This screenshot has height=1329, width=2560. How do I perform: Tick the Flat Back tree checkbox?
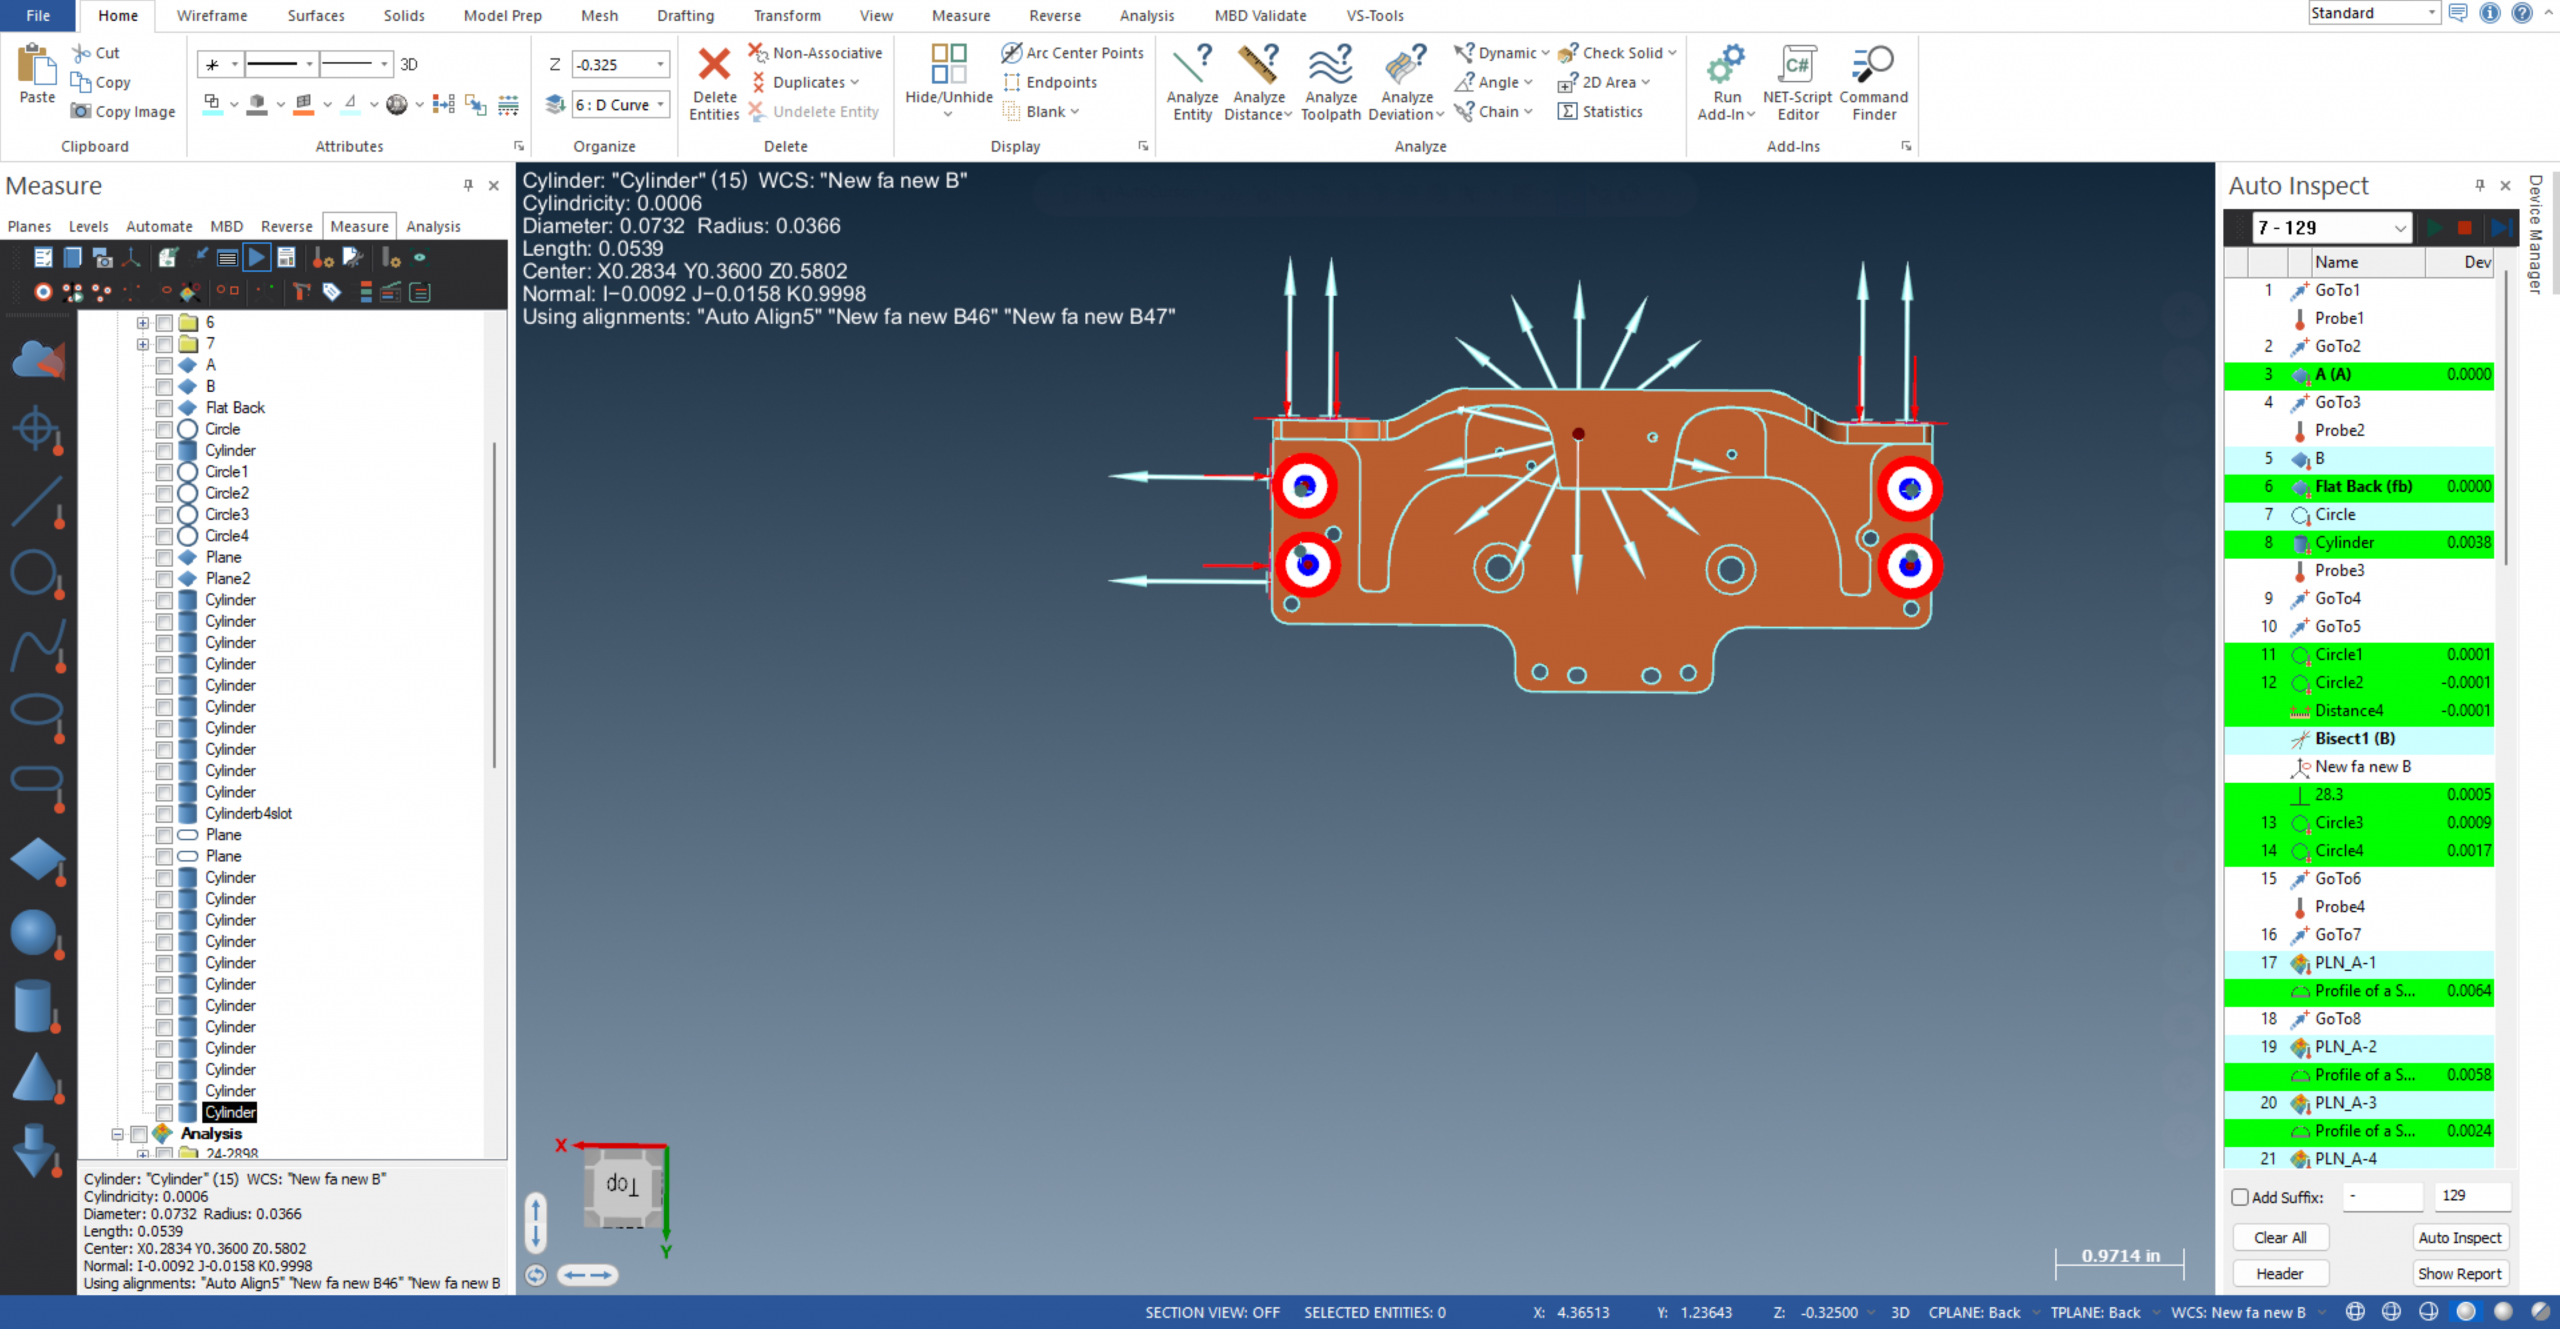pos(164,408)
